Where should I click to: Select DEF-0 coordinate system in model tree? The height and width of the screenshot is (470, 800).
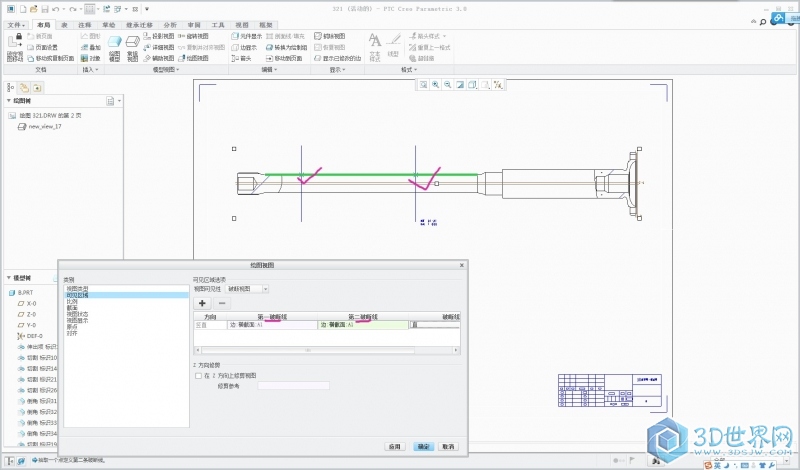[x=34, y=336]
